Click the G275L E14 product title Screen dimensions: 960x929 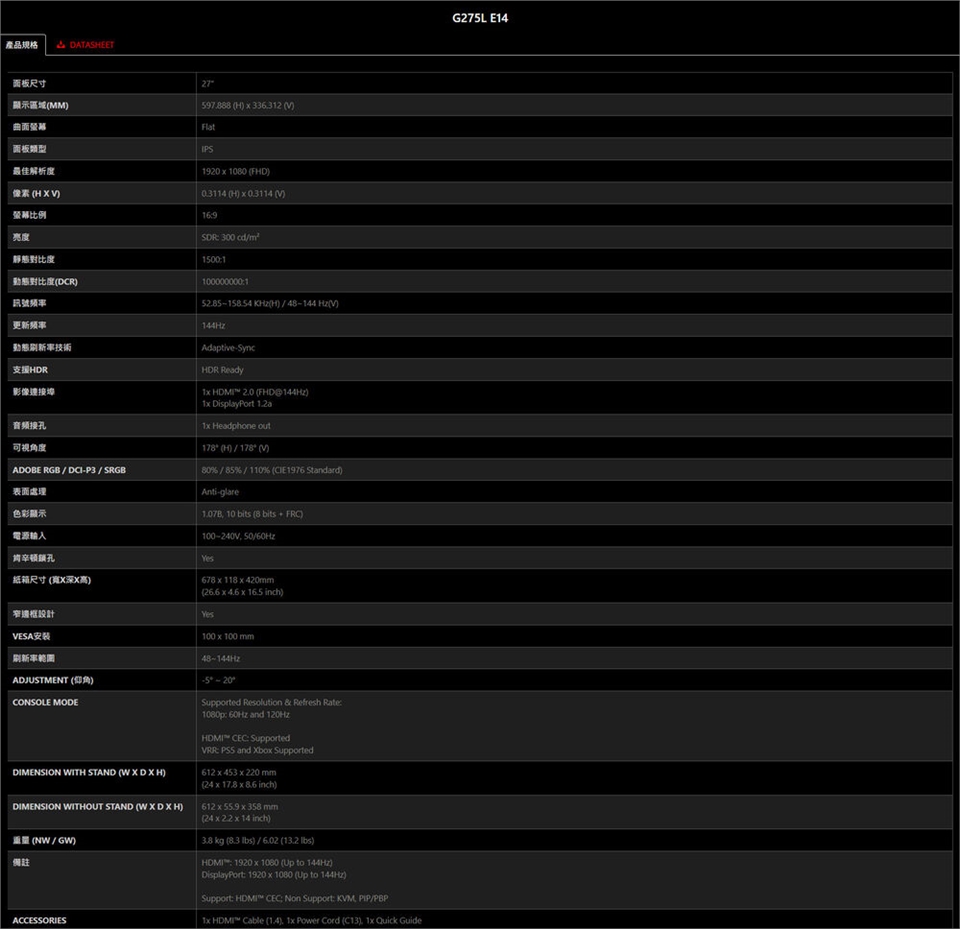pyautogui.click(x=480, y=18)
